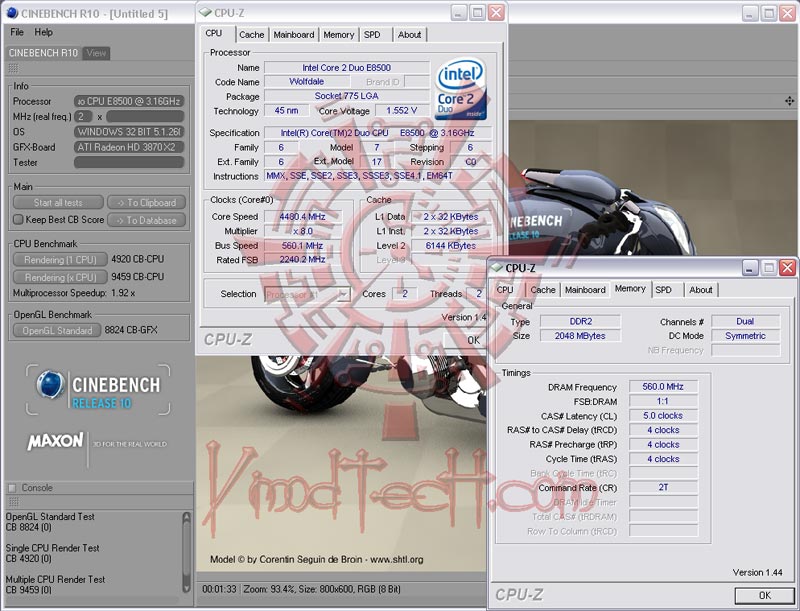Viewport: 800px width, 611px height.
Task: Click the Intel Core 2 Duo logo
Action: point(460,89)
